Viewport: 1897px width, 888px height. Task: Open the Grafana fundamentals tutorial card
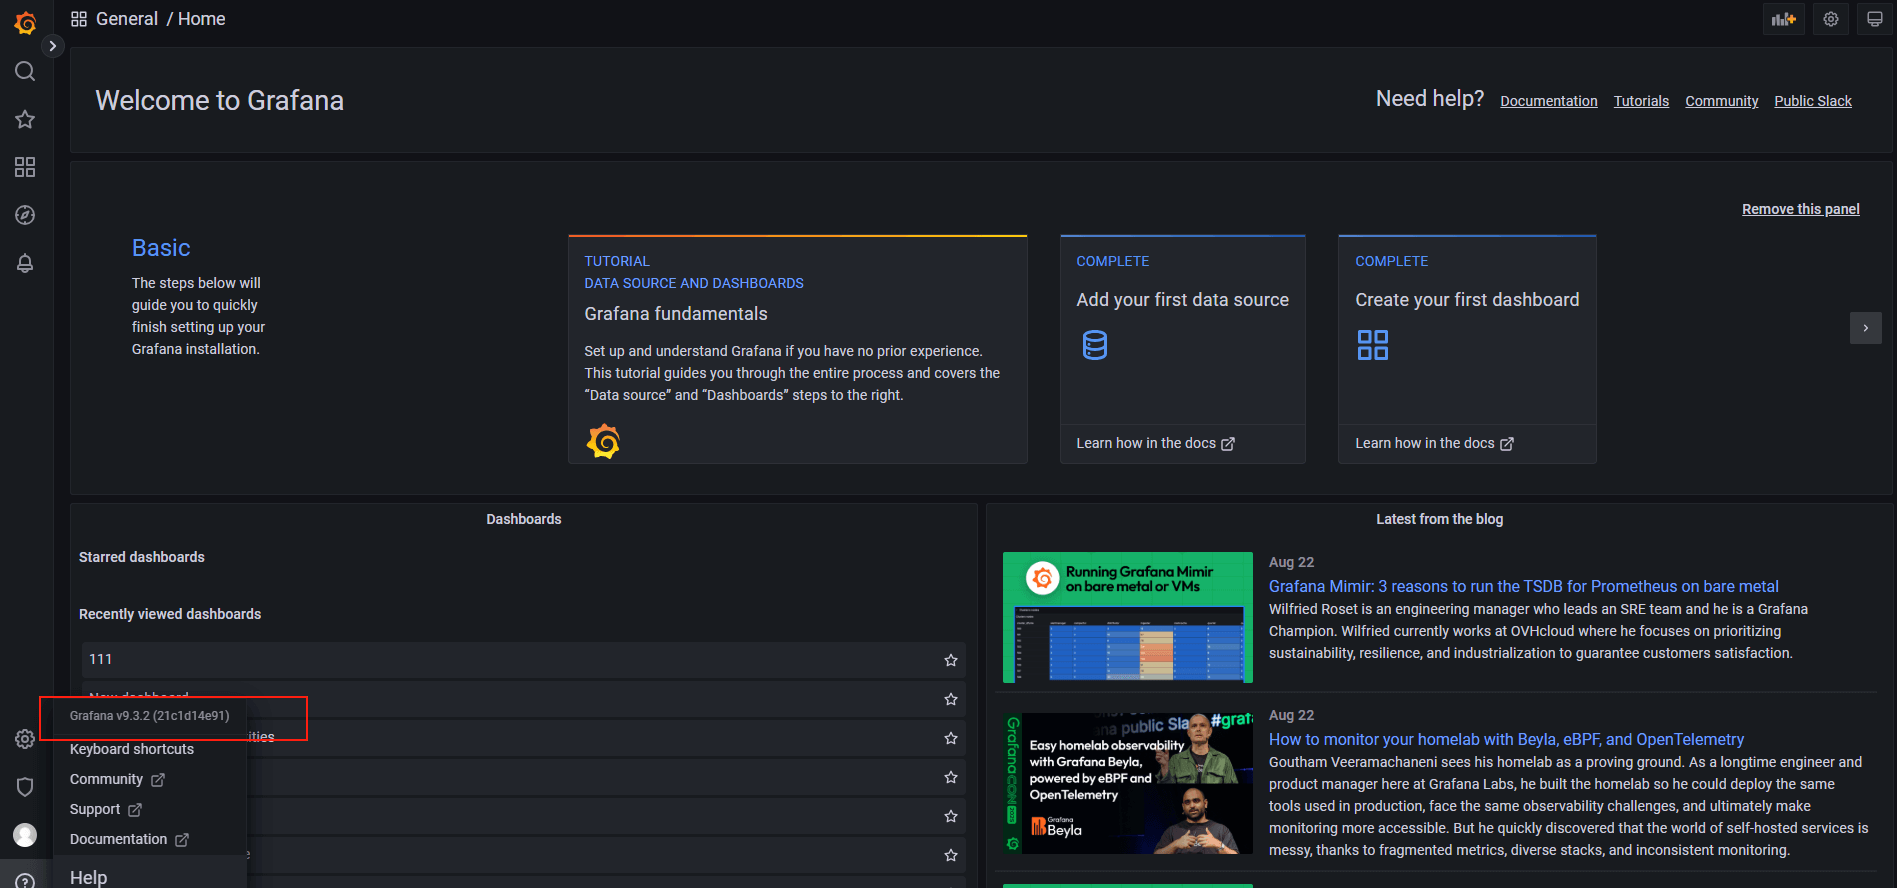pyautogui.click(x=798, y=349)
